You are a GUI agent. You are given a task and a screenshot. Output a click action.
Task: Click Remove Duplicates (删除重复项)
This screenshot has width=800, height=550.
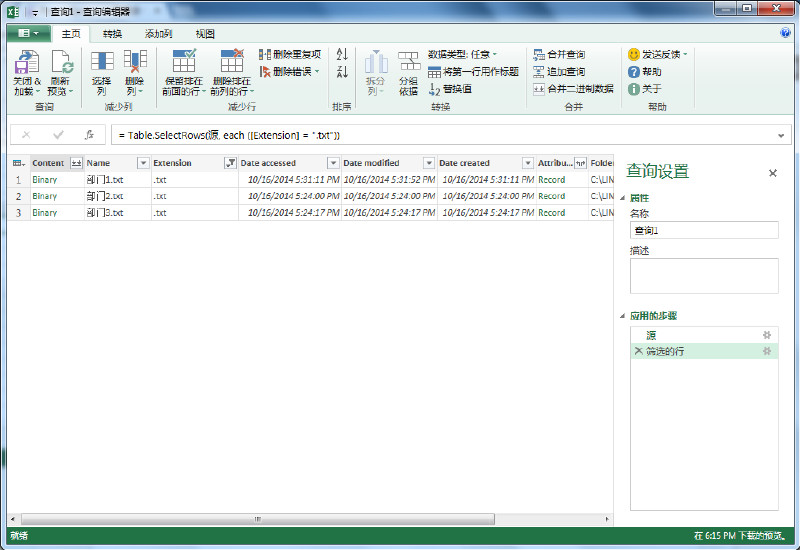(290, 54)
